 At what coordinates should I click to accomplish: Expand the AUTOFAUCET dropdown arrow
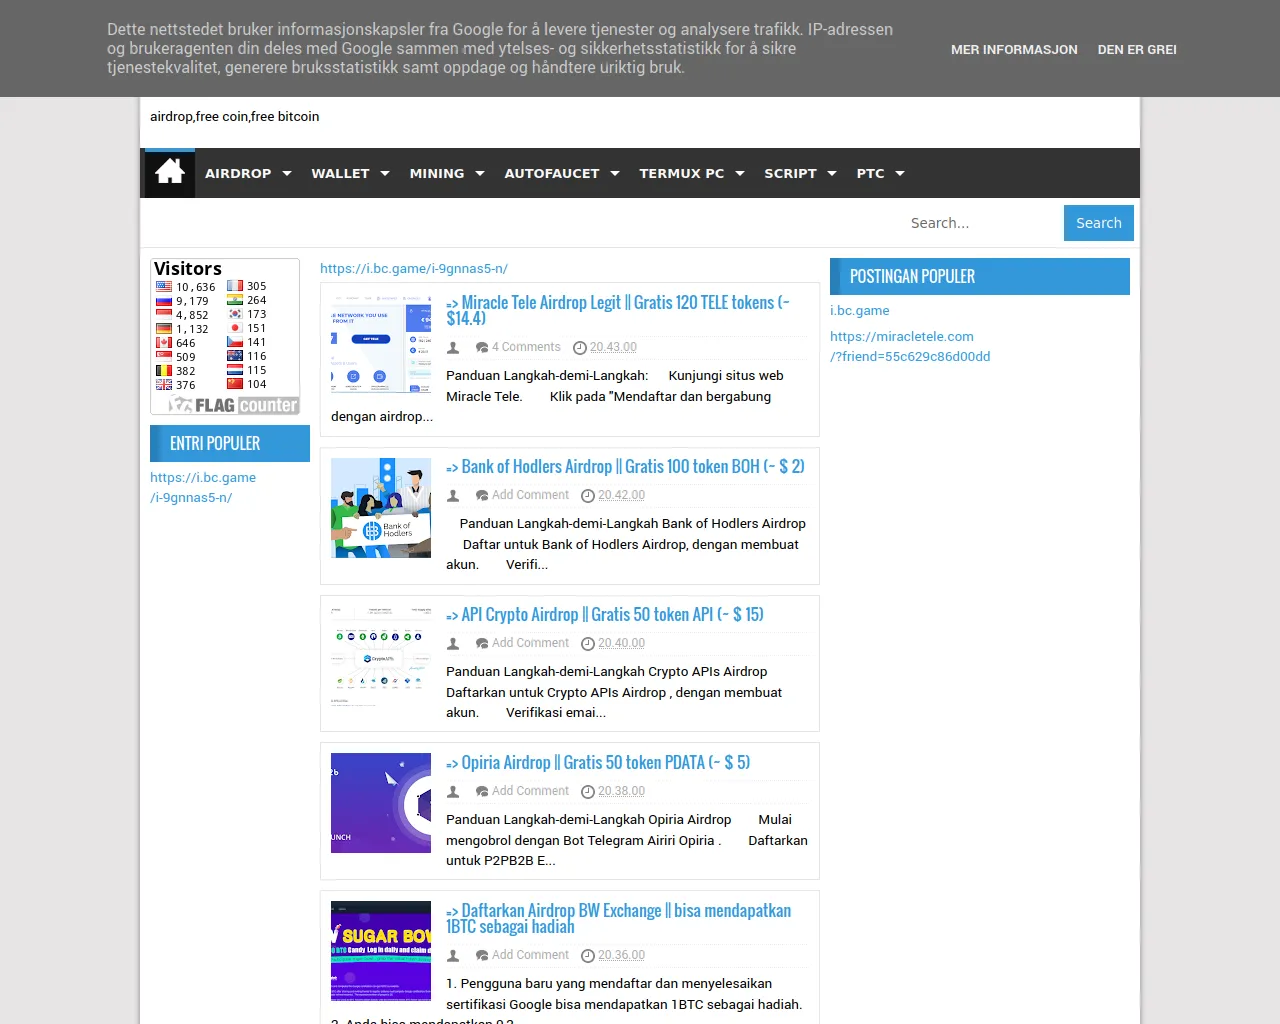(x=615, y=174)
